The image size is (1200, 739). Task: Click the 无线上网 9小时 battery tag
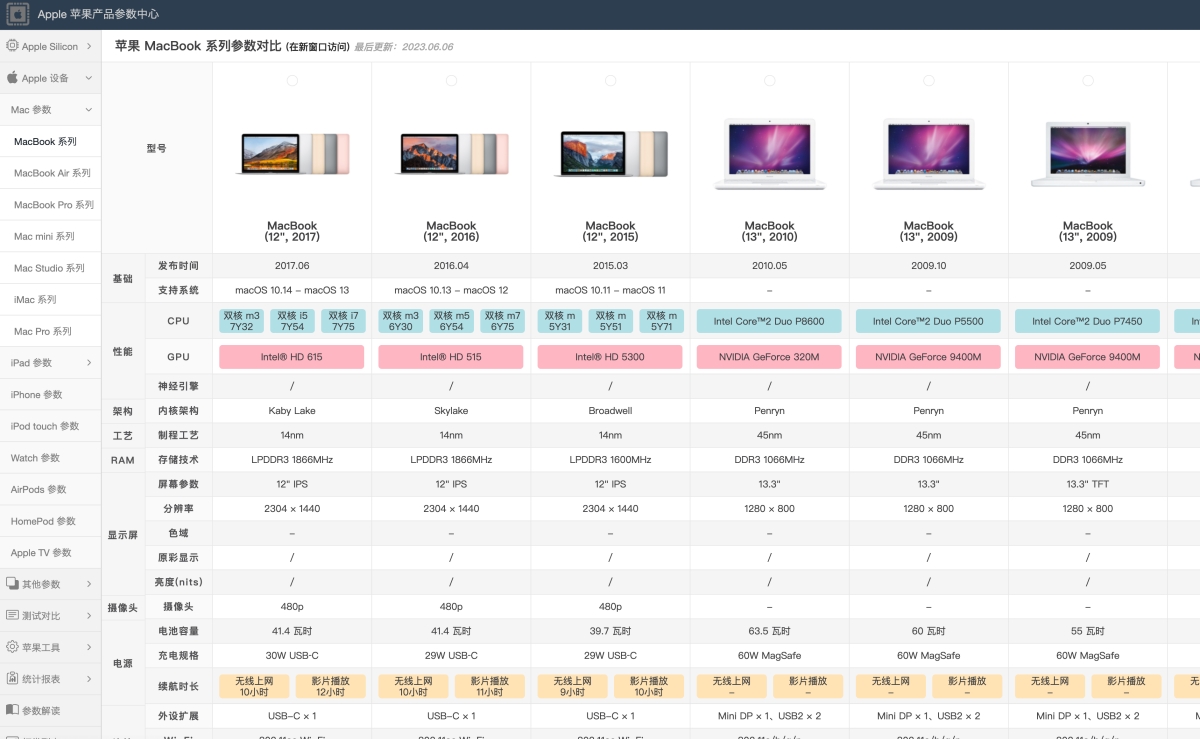coord(572,686)
